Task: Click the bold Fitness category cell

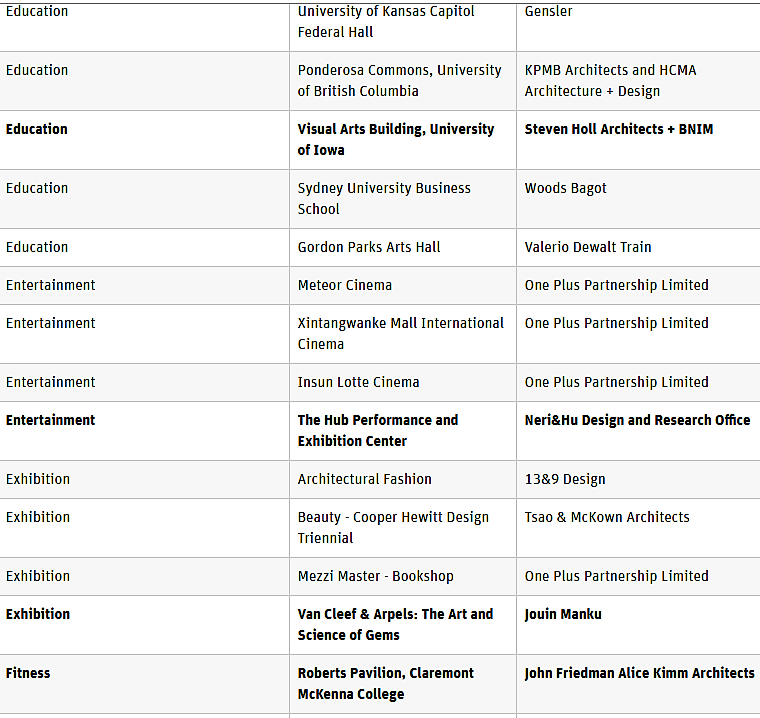Action: point(144,684)
